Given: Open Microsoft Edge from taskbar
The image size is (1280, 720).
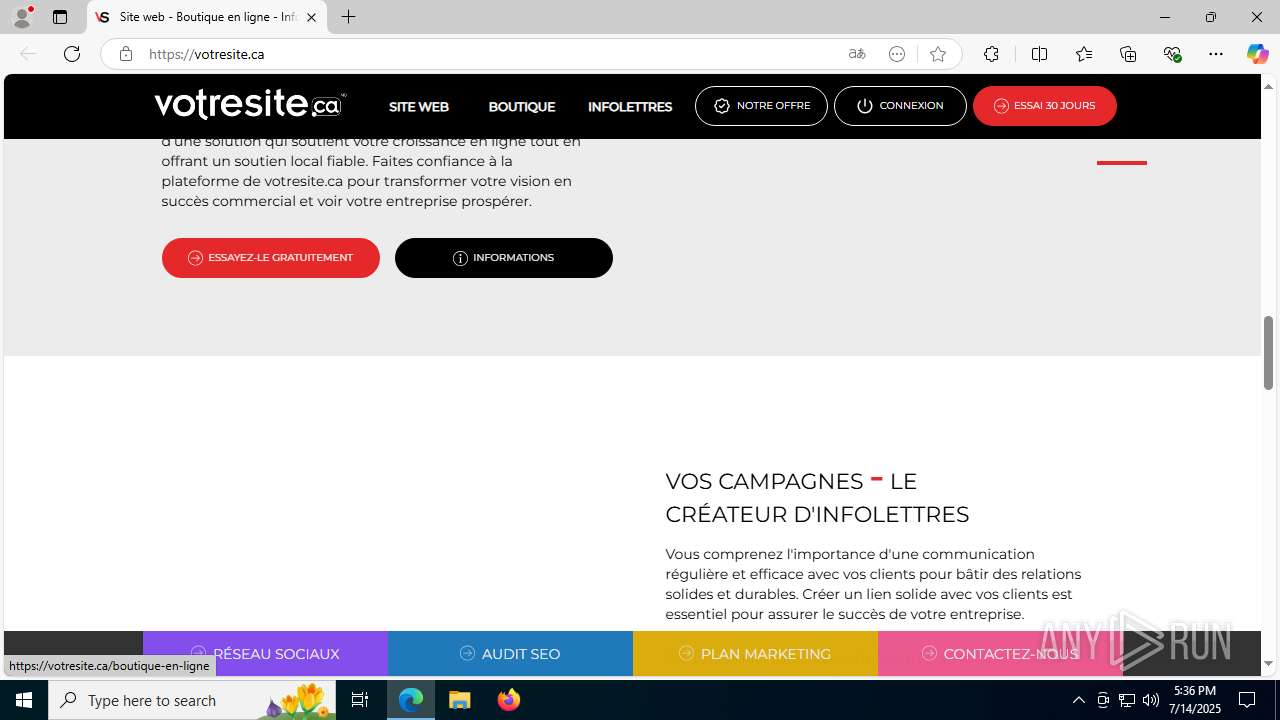Looking at the screenshot, I should (411, 700).
